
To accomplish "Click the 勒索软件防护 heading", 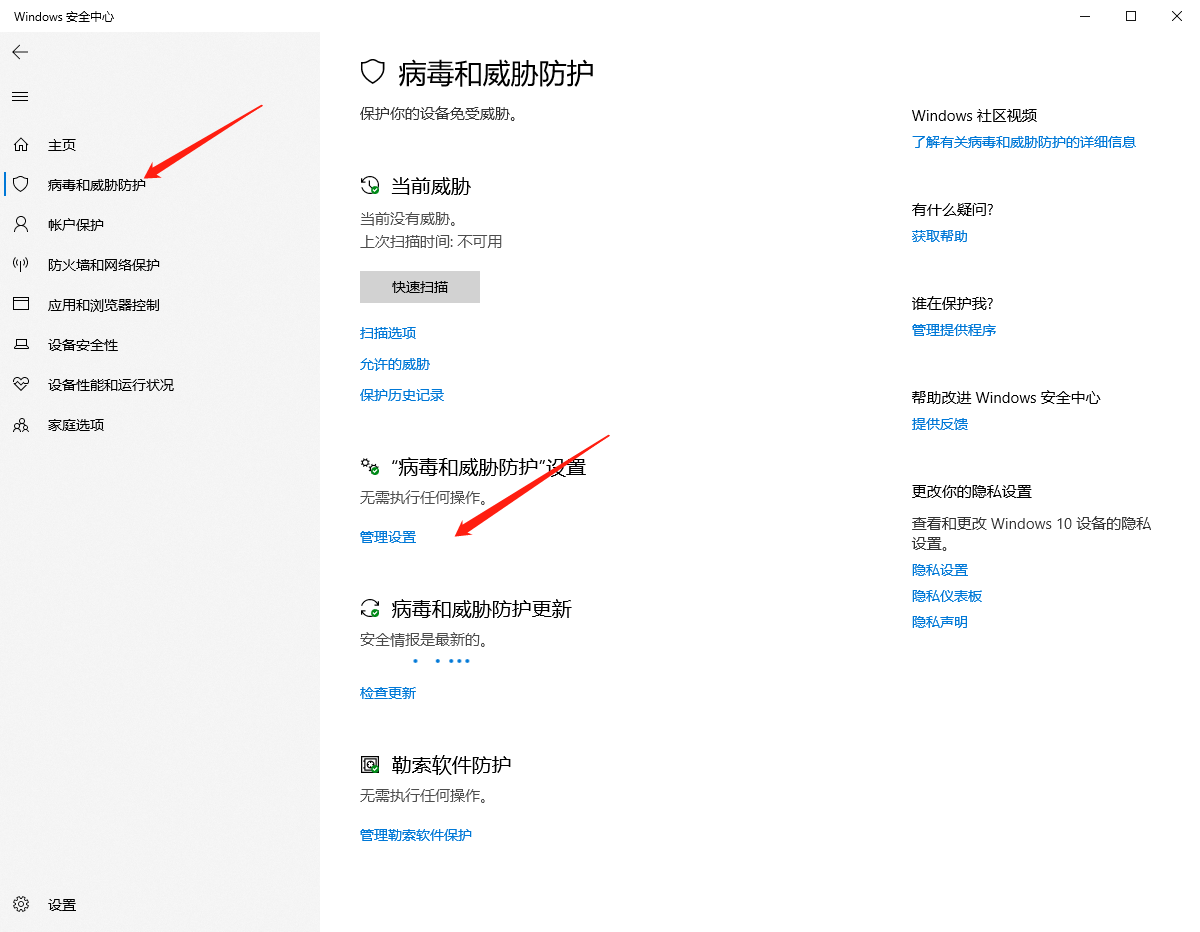I will tap(452, 765).
